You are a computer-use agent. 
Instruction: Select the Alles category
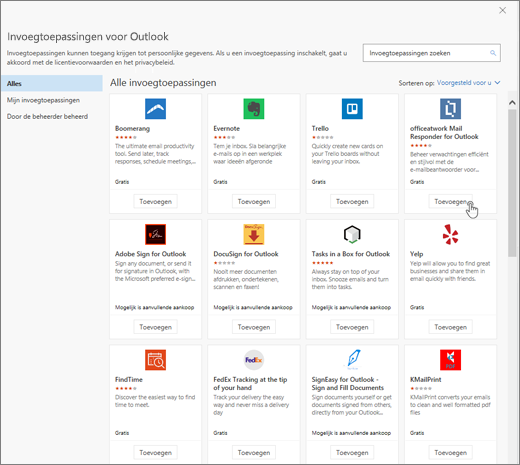[x=51, y=84]
